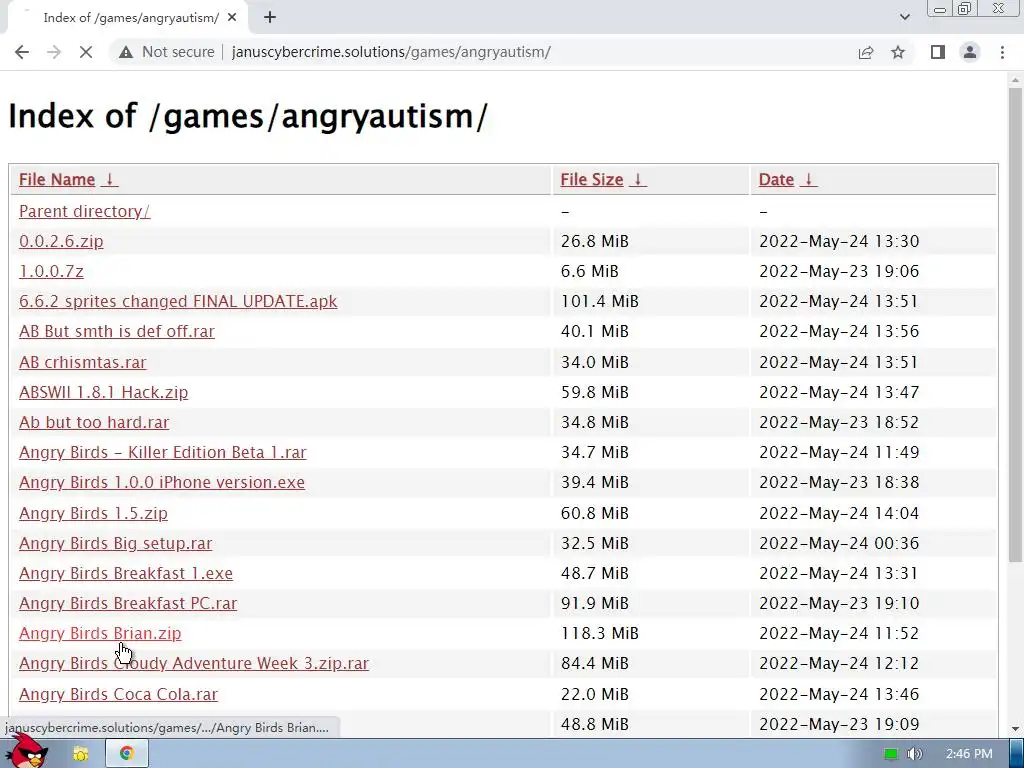Screen dimensions: 1024x768
Task: Click the File Size descending arrow
Action: pos(638,180)
